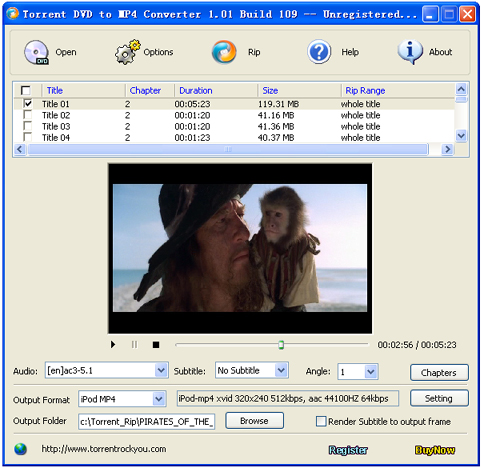This screenshot has width=482, height=468.
Task: Sort list by Title column header
Action: [55, 90]
